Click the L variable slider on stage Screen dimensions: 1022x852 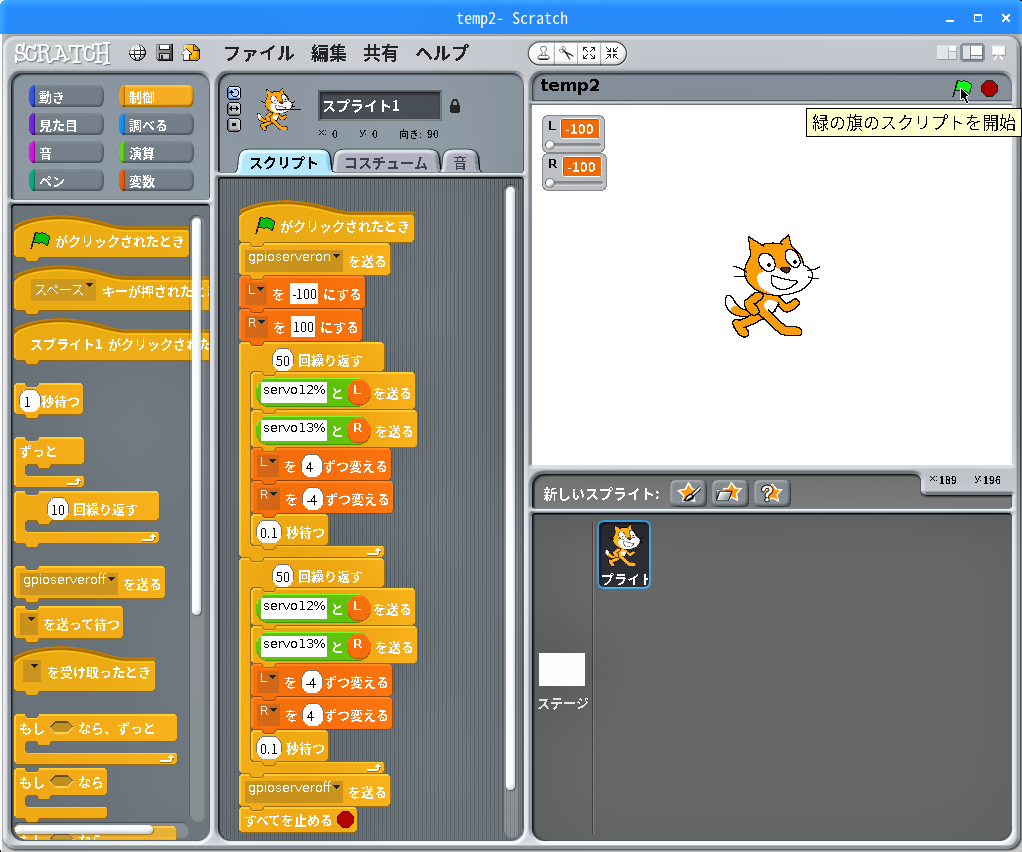(x=574, y=145)
